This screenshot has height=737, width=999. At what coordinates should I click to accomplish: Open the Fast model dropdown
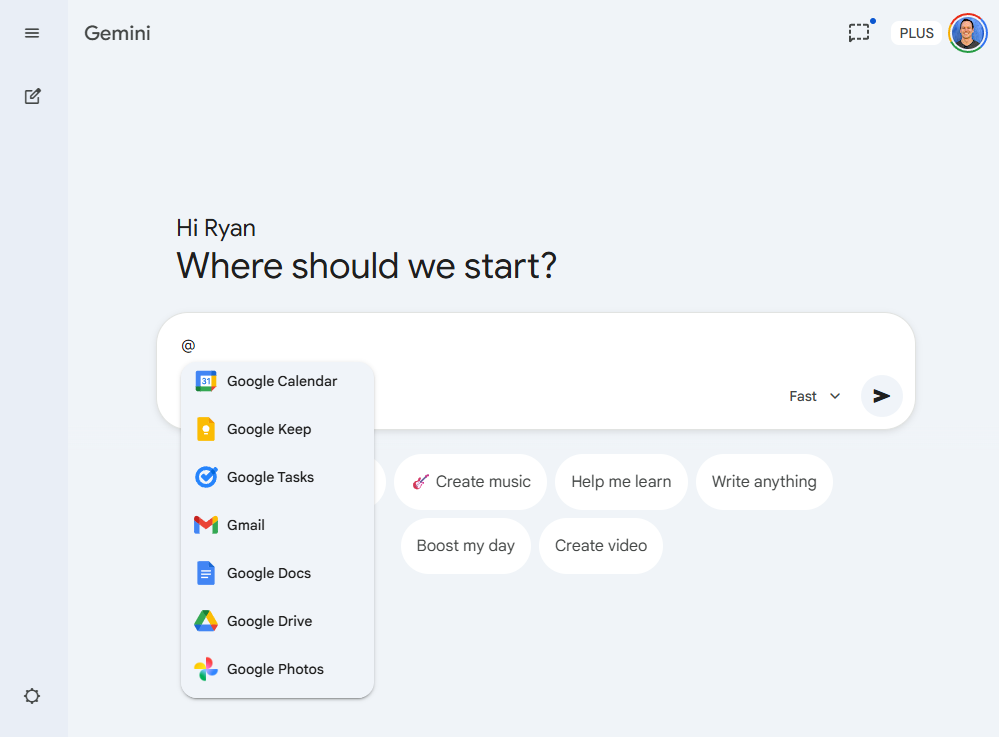[x=815, y=396]
